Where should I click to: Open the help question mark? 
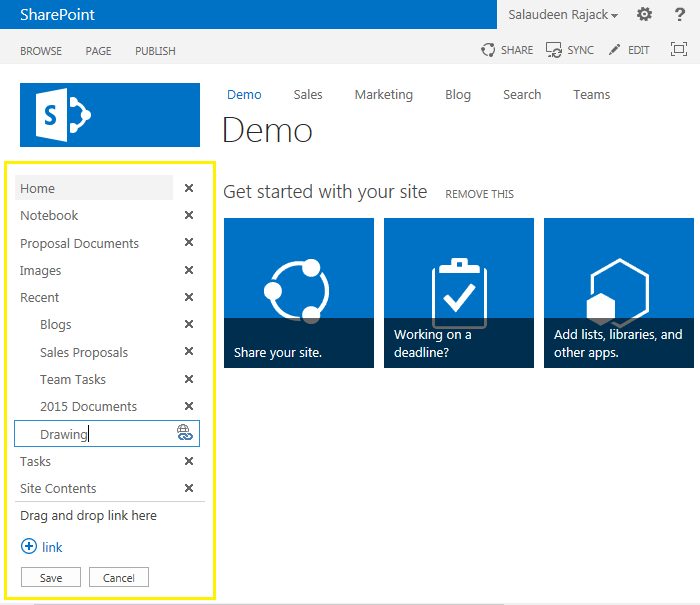tap(679, 14)
